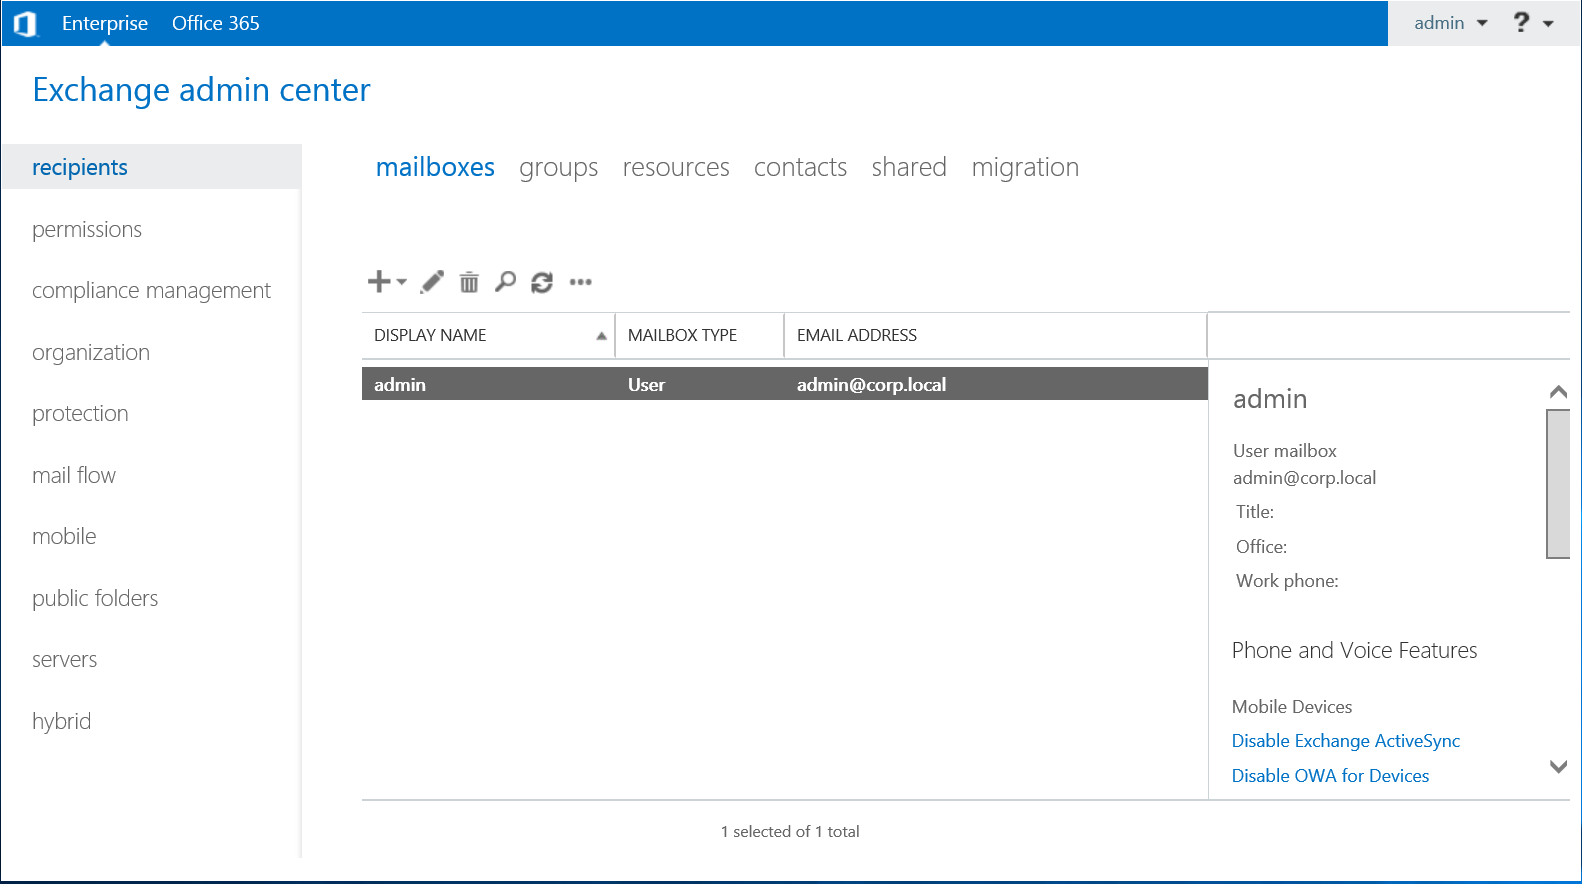The height and width of the screenshot is (884, 1582).
Task: Click the Exchange admin center title
Action: 201,90
